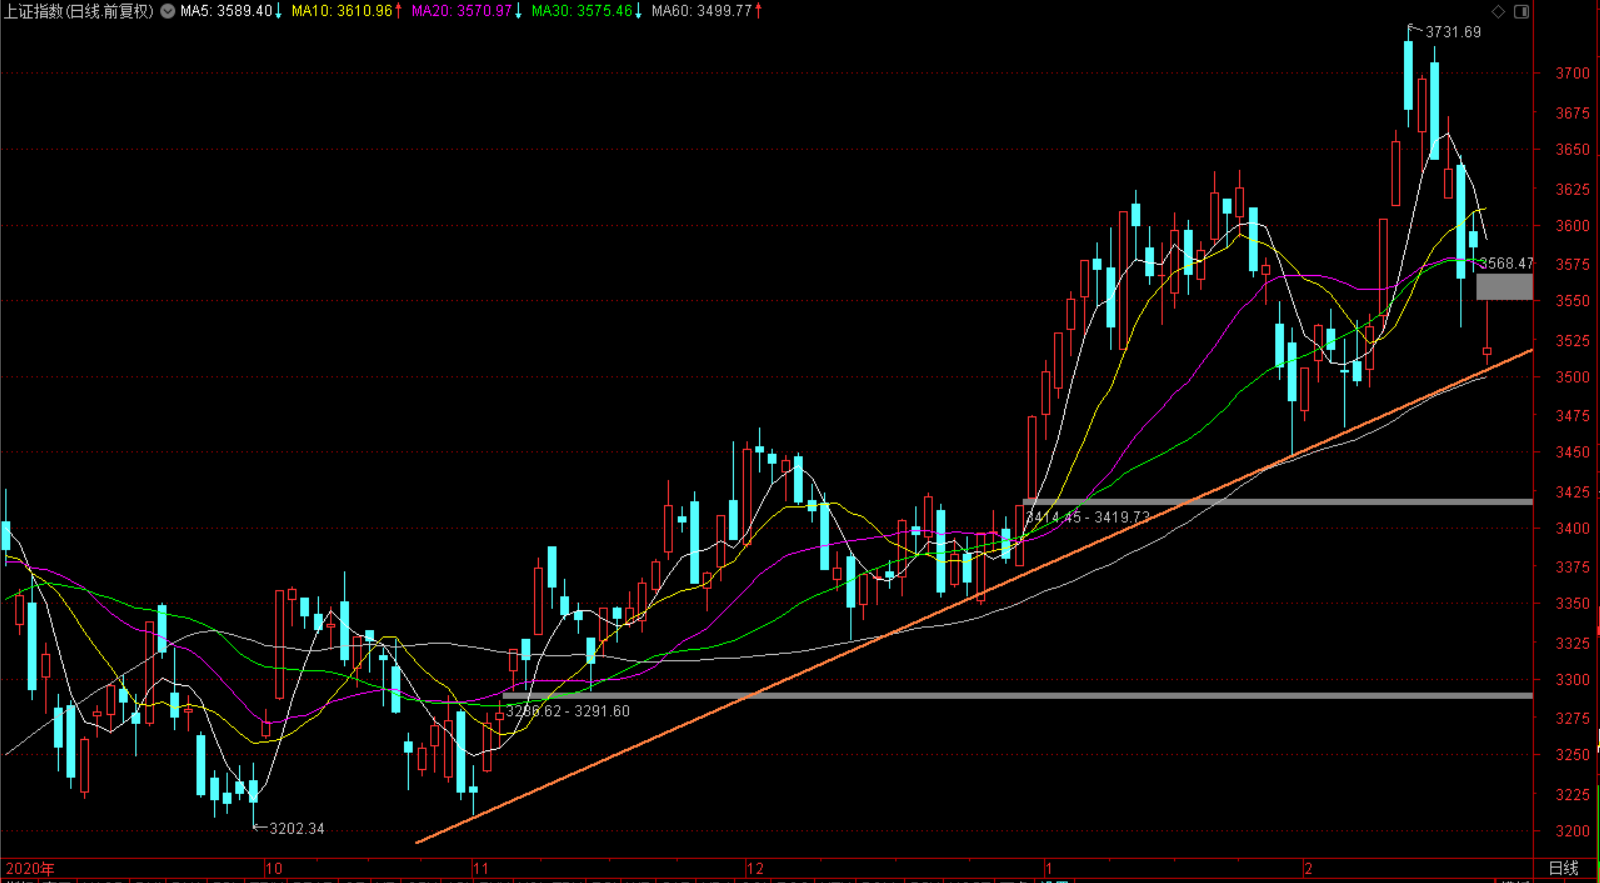Click the 3650 level on price axis

pos(1572,149)
